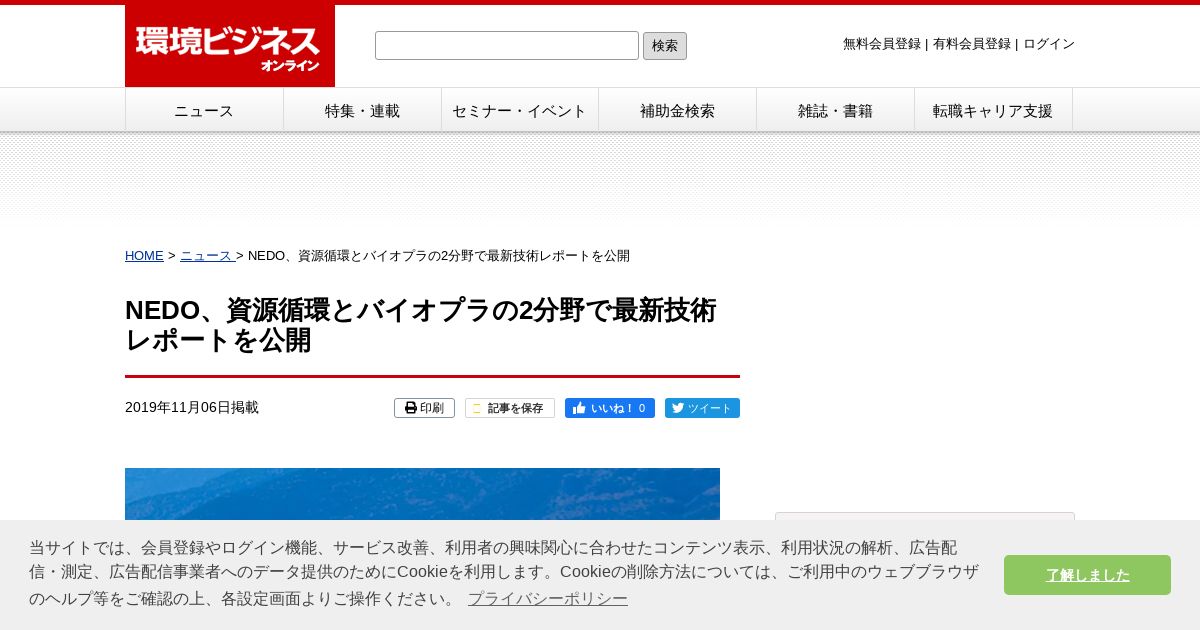The height and width of the screenshot is (630, 1200).
Task: Go to HOME breadcrumb link
Action: click(x=144, y=256)
